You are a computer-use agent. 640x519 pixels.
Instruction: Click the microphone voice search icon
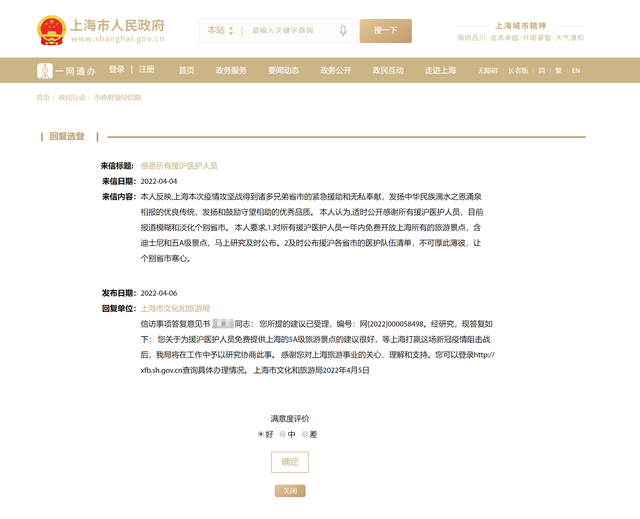[343, 31]
